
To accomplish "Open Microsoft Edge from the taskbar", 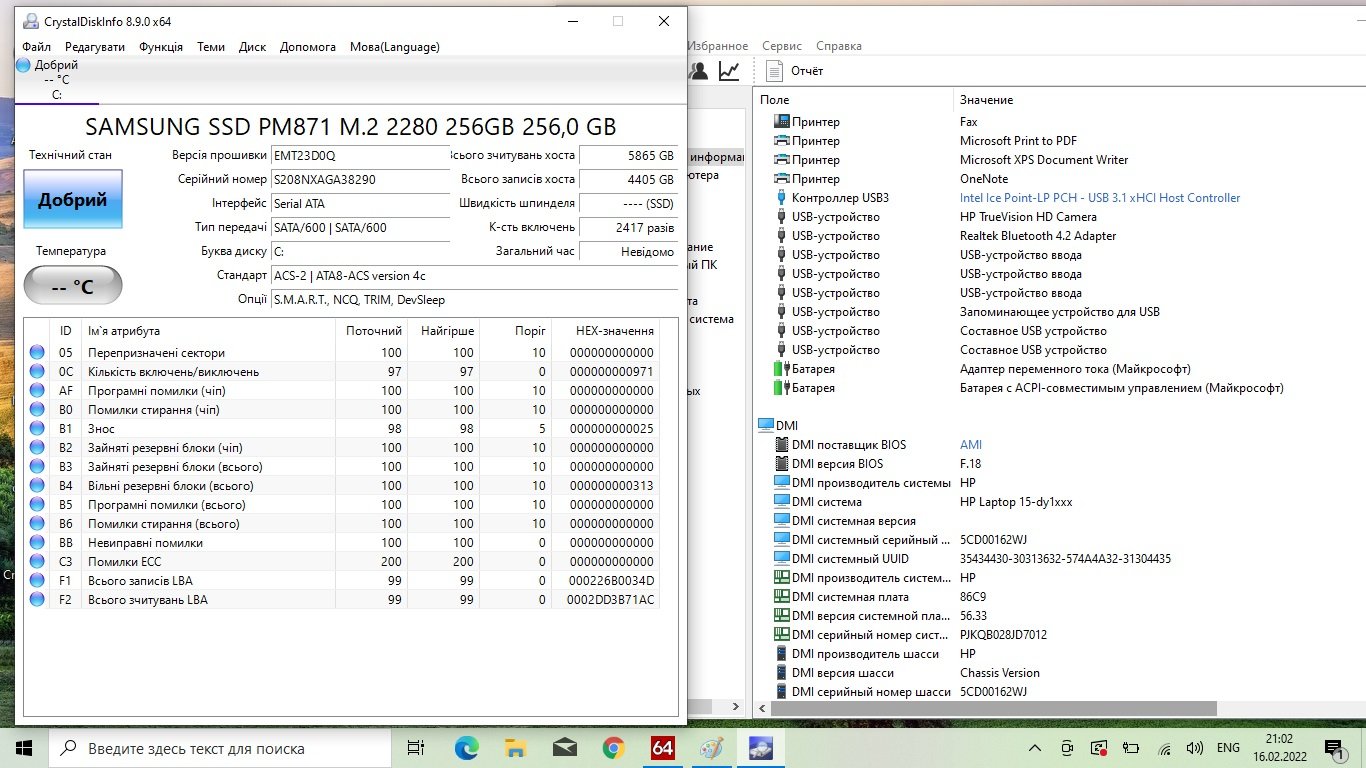I will coord(466,748).
